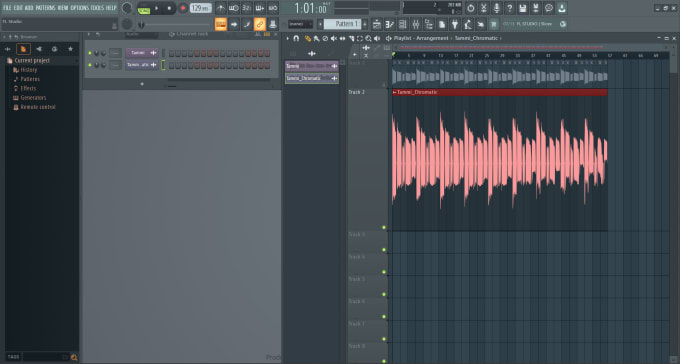Add a pattern with the plus button
The width and height of the screenshot is (680, 364).
coord(365,24)
